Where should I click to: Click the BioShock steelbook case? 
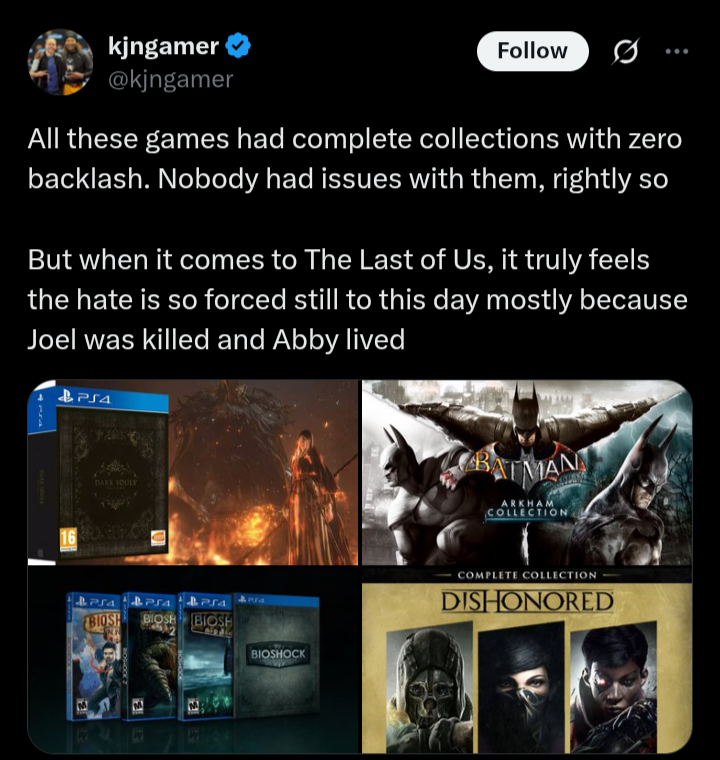(277, 655)
